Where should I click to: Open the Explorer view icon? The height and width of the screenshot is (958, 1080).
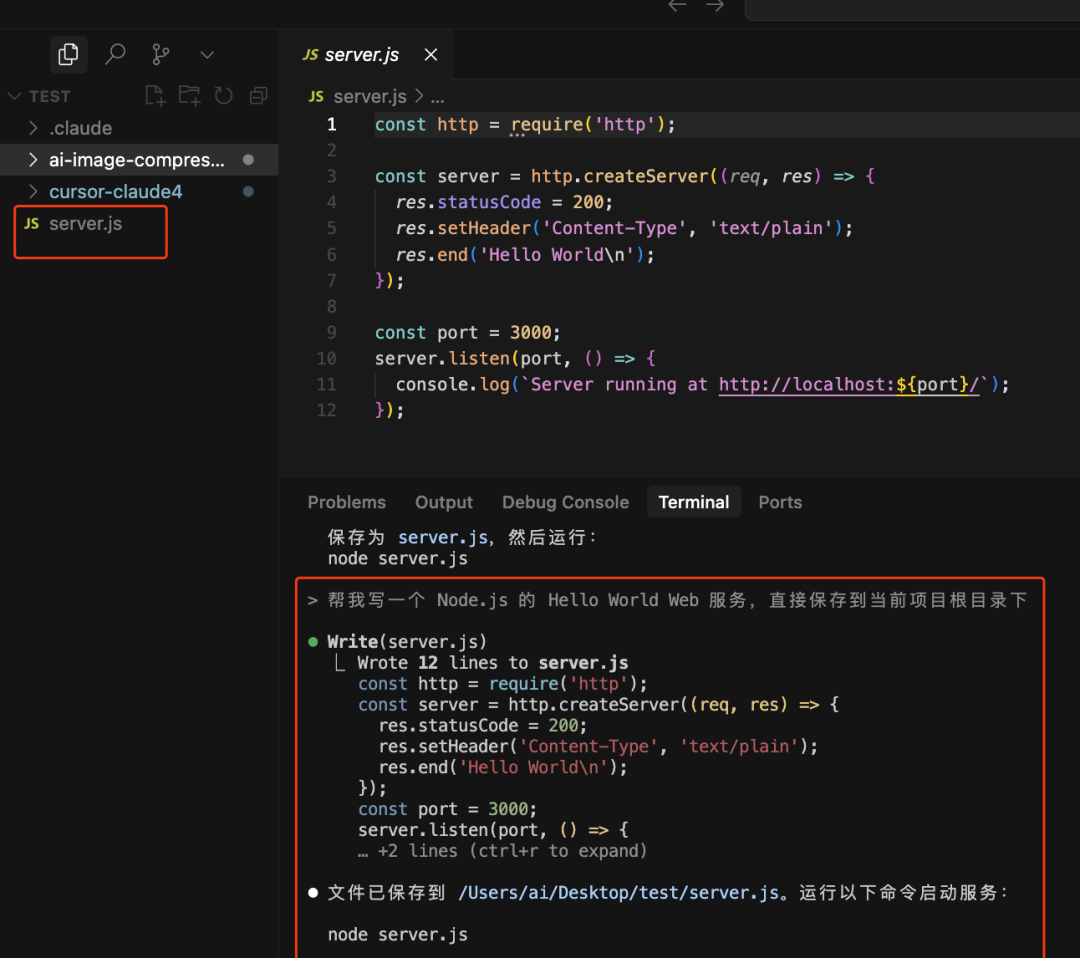coord(68,54)
